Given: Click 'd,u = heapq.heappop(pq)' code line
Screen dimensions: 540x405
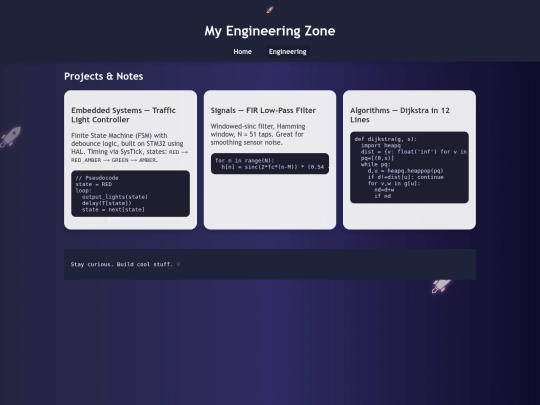Looking at the screenshot, I should click(x=405, y=170).
